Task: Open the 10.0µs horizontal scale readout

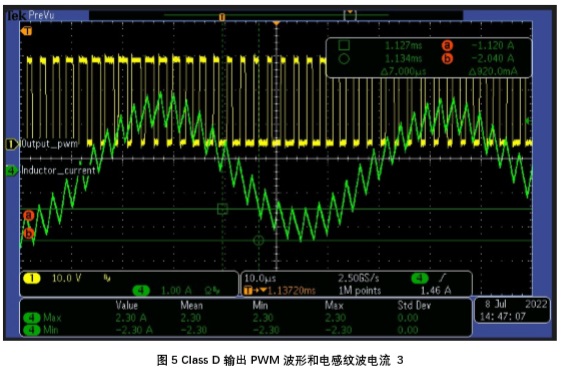Action: click(x=261, y=278)
